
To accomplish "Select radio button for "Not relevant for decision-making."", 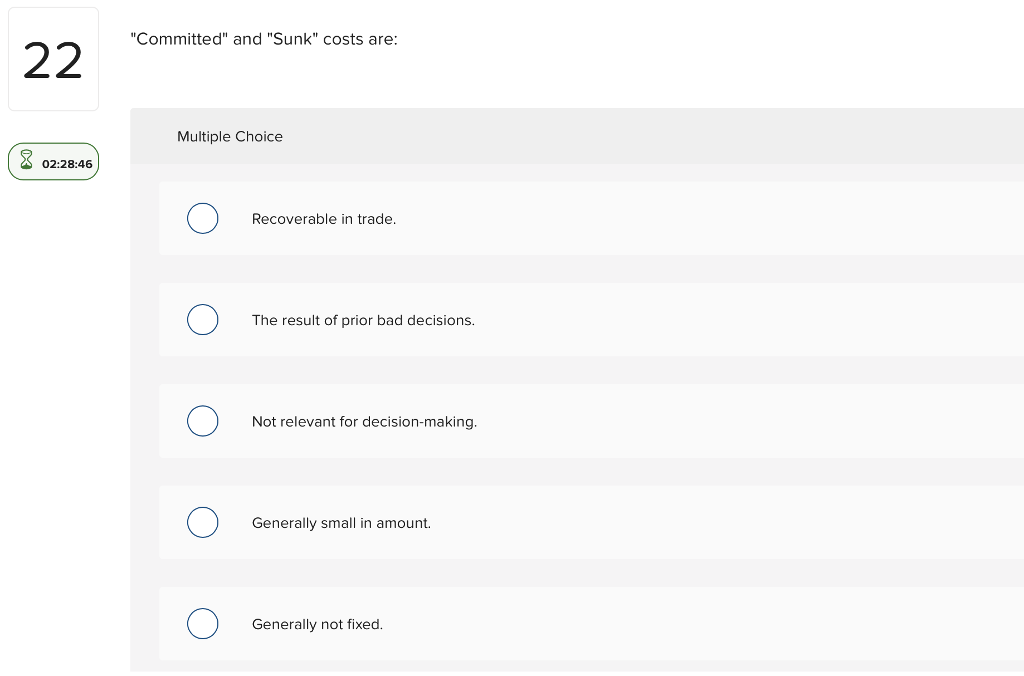I will [203, 420].
